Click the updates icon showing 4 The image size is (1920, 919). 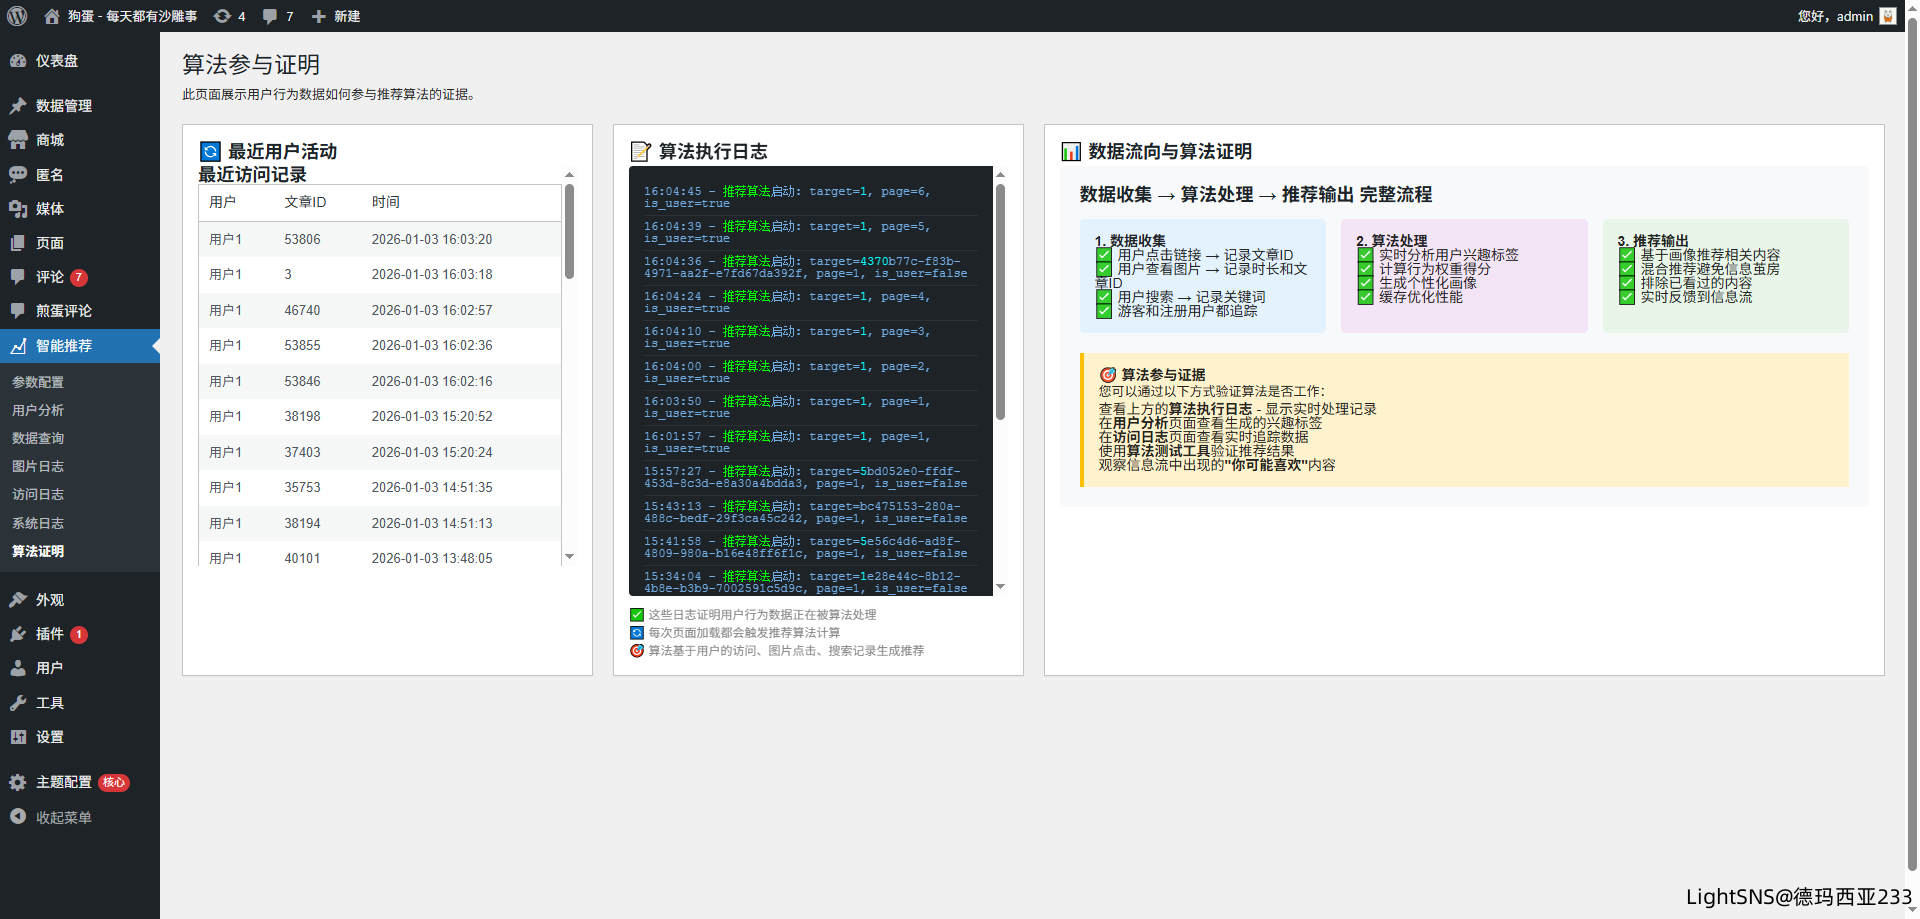coord(223,16)
